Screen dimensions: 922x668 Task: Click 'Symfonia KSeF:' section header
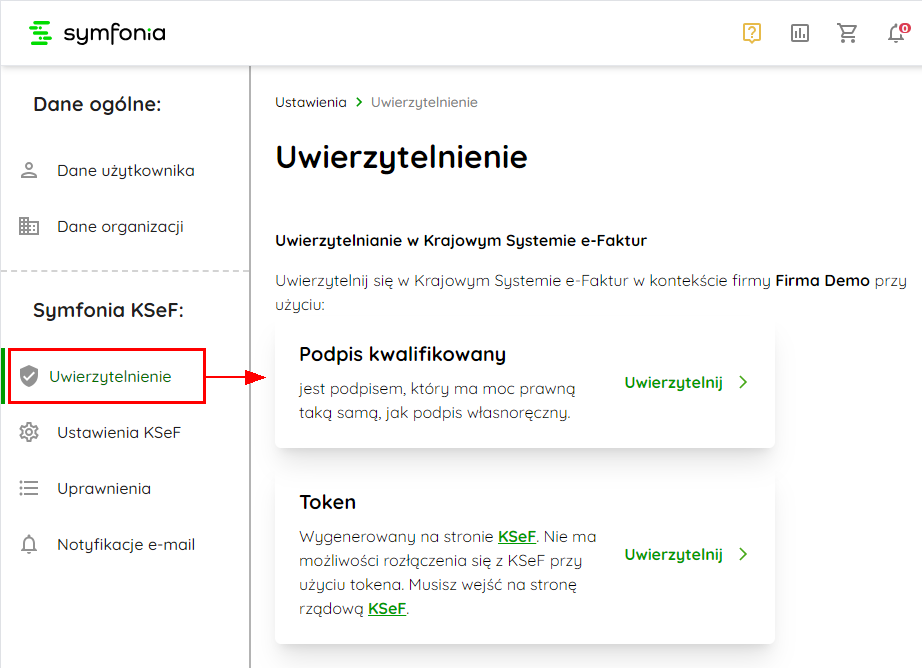(108, 310)
